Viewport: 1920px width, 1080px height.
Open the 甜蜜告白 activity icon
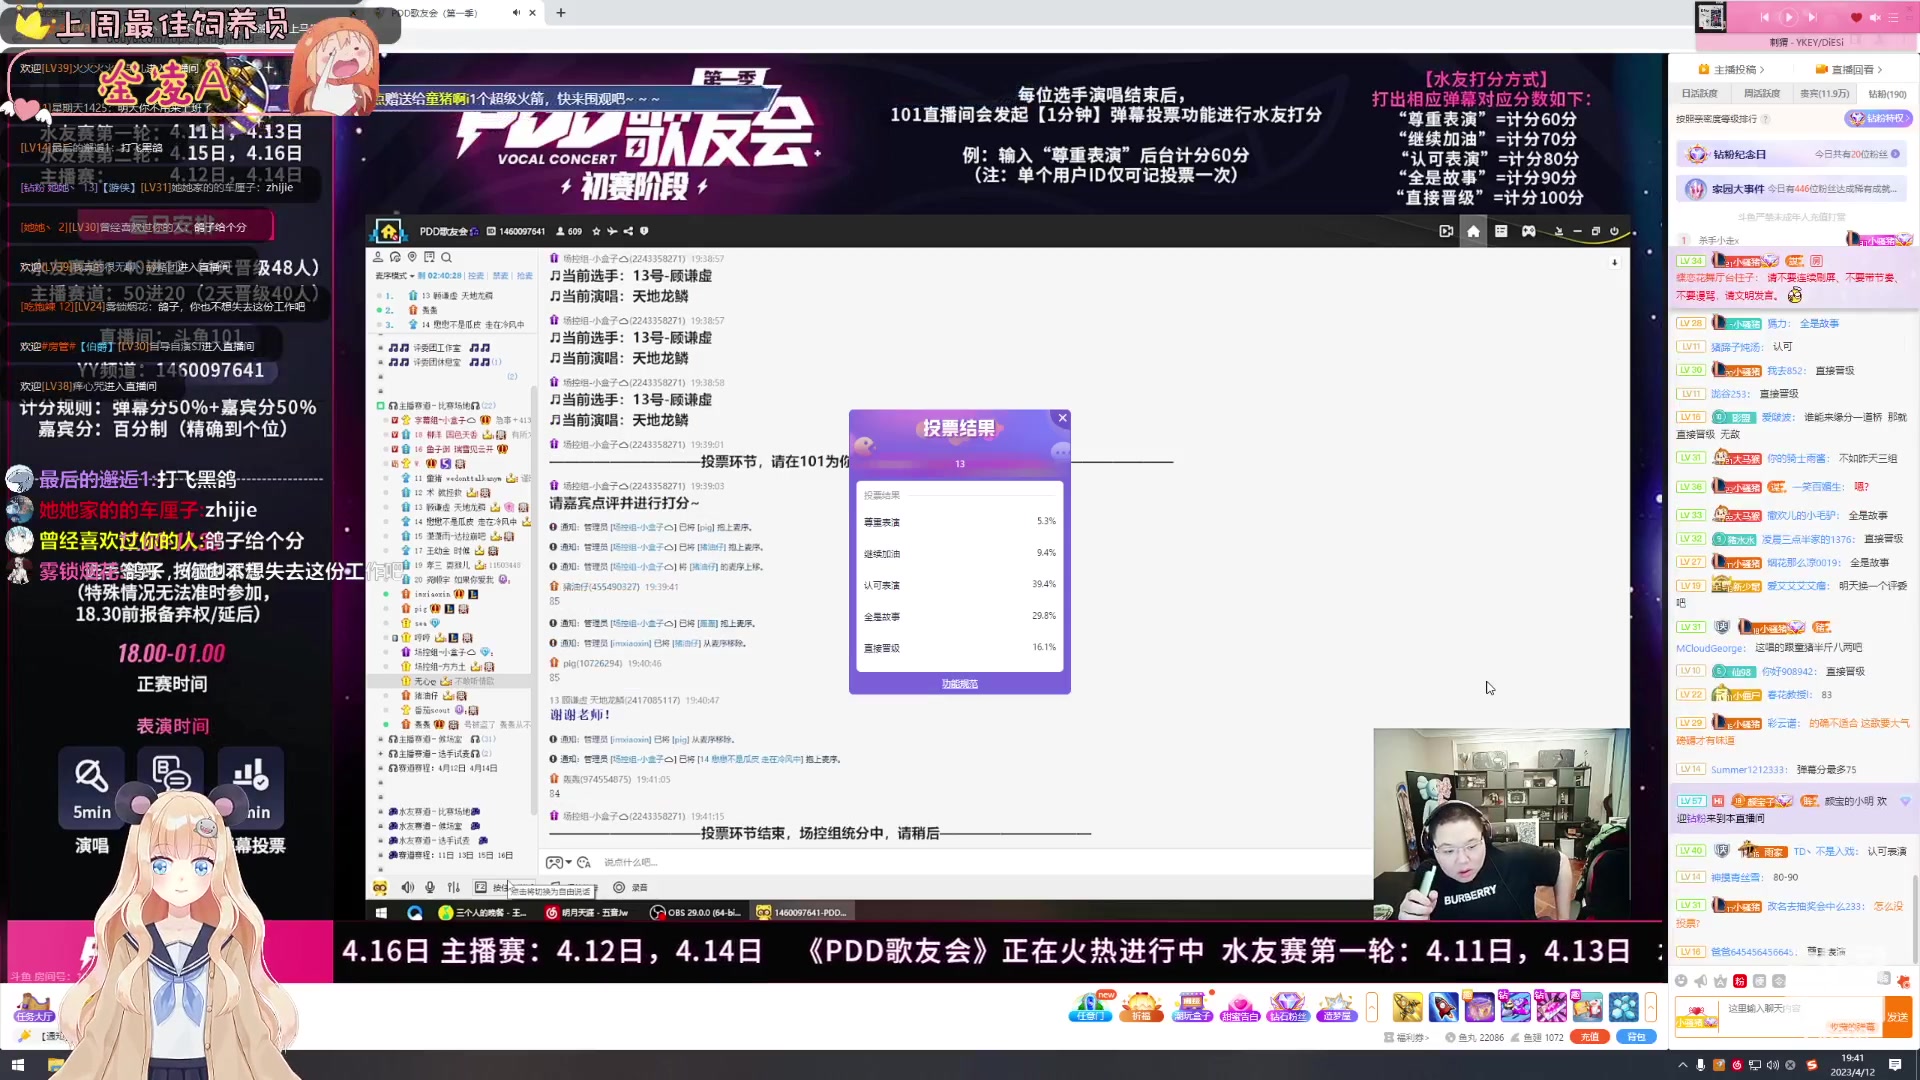1239,1006
